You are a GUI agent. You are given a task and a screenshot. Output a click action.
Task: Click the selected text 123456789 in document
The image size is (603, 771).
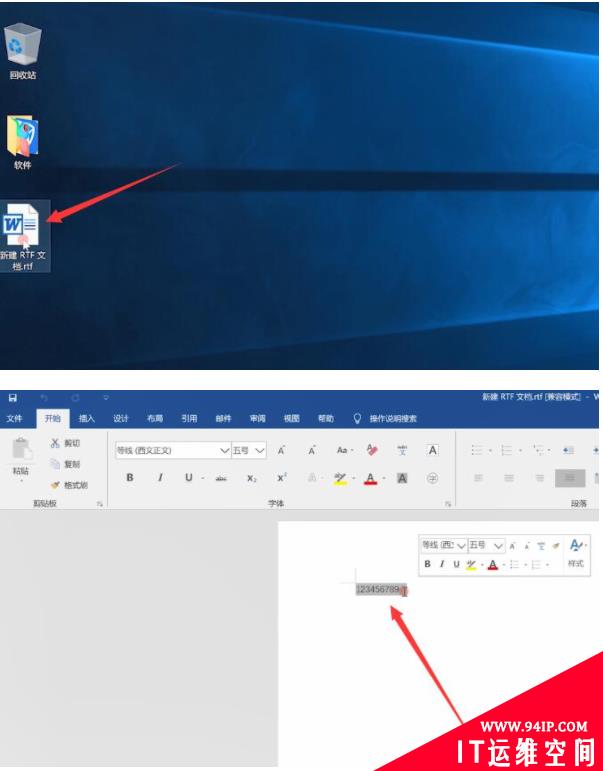[x=377, y=589]
